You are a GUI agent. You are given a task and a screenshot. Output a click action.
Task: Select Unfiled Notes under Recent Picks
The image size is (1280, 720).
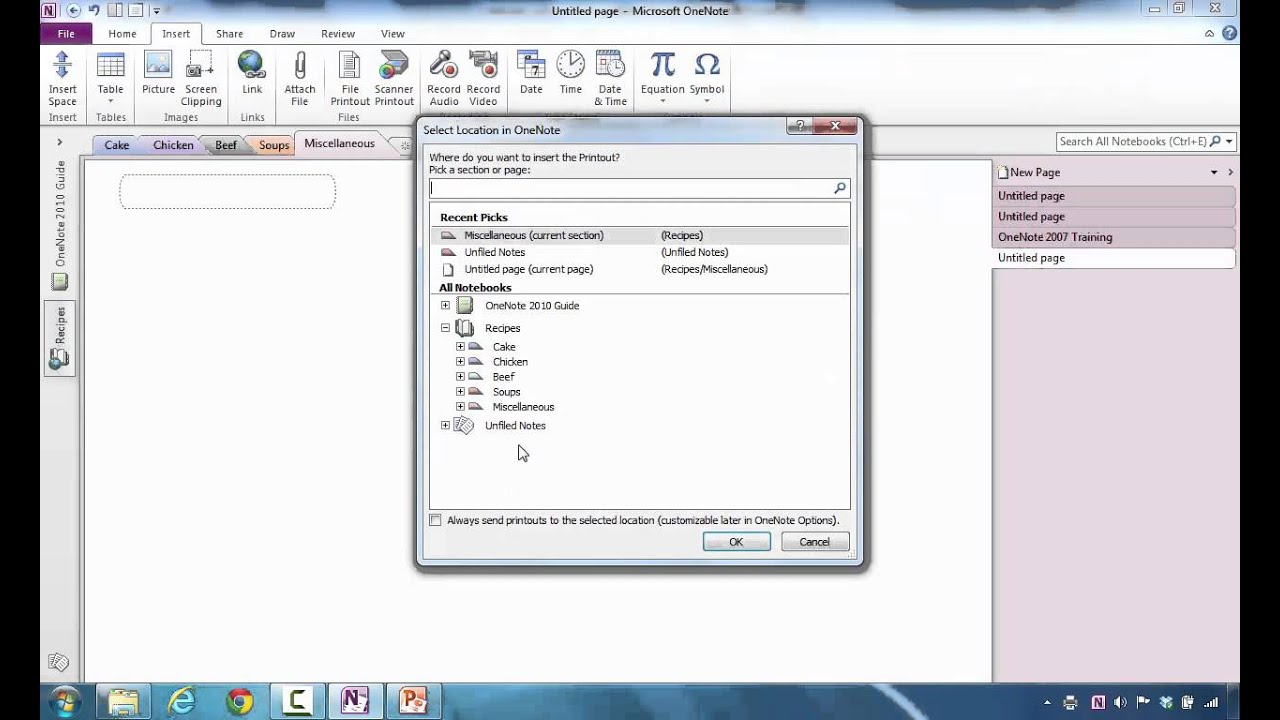tap(639, 252)
